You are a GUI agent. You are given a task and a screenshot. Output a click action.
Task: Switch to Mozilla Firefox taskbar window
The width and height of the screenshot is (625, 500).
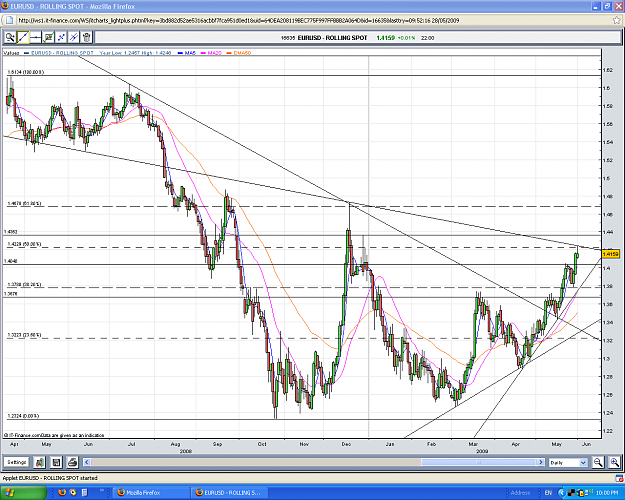151,493
